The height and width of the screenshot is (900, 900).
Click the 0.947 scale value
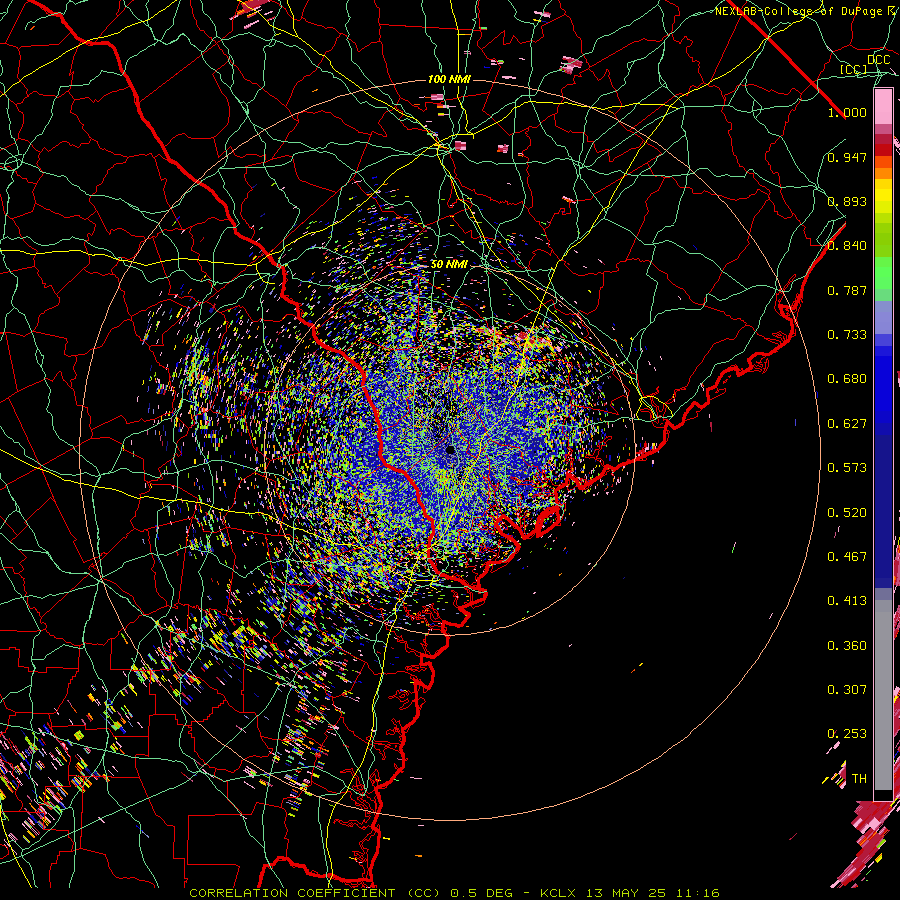point(847,157)
